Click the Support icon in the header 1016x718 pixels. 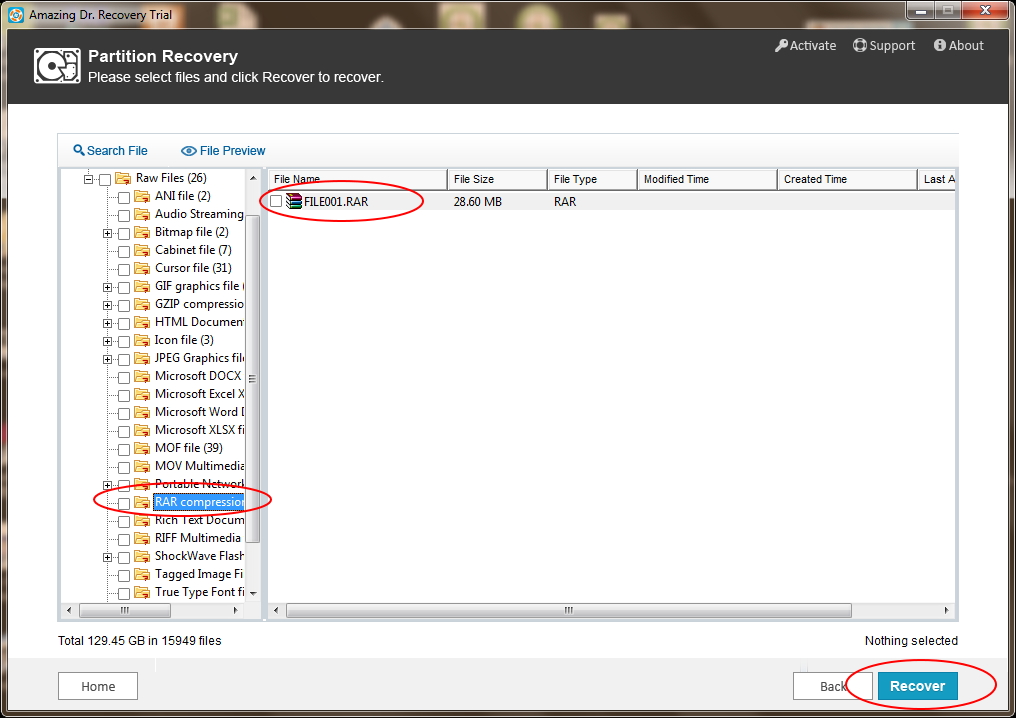tap(858, 45)
